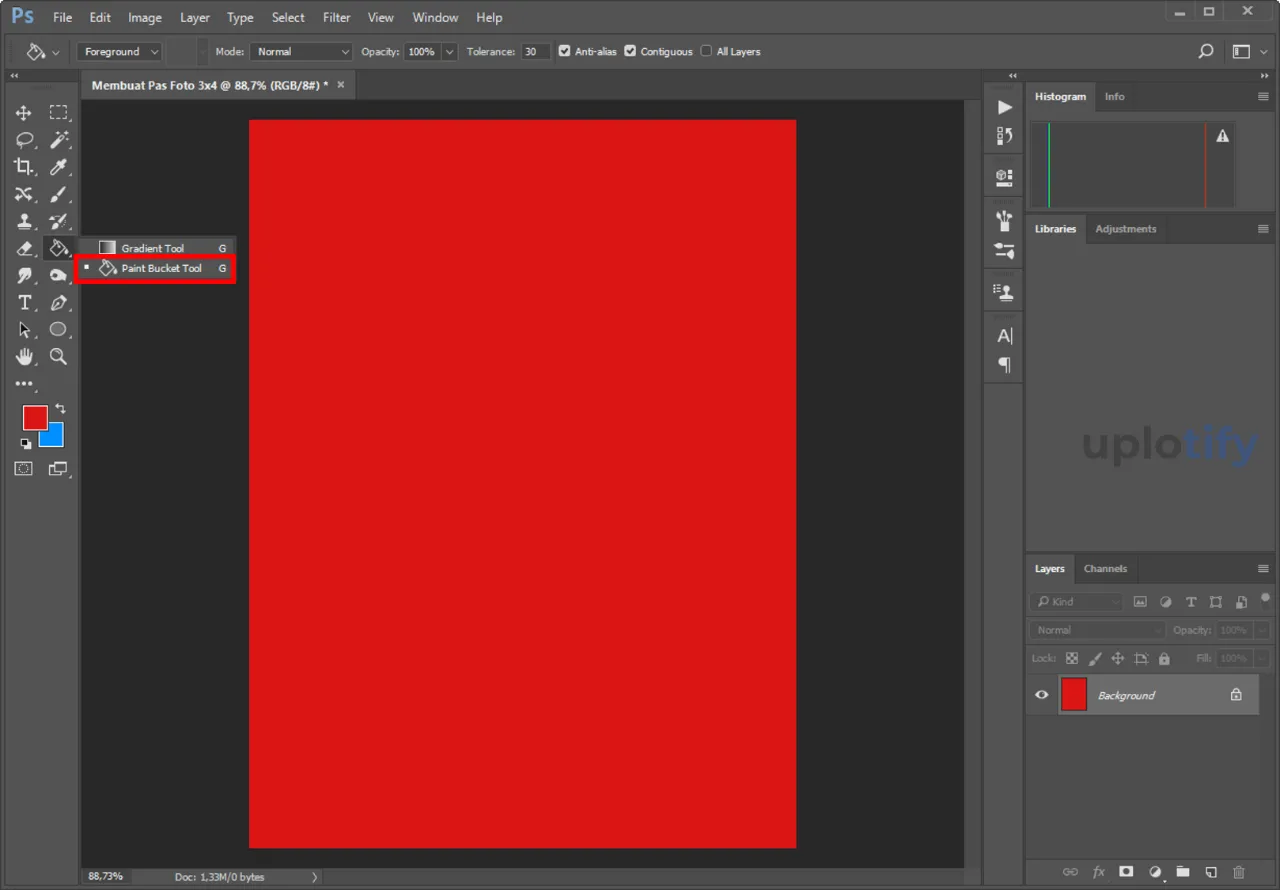This screenshot has width=1280, height=890.
Task: Hide the Background layer with the eye icon
Action: 1041,695
